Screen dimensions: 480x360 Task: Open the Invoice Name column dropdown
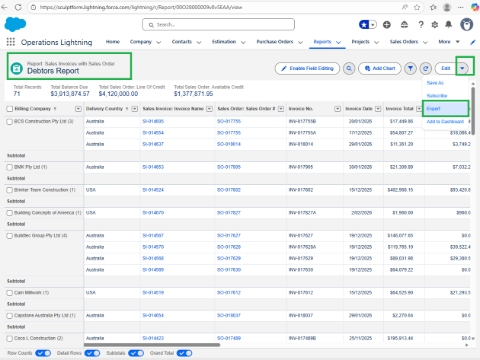209,109
